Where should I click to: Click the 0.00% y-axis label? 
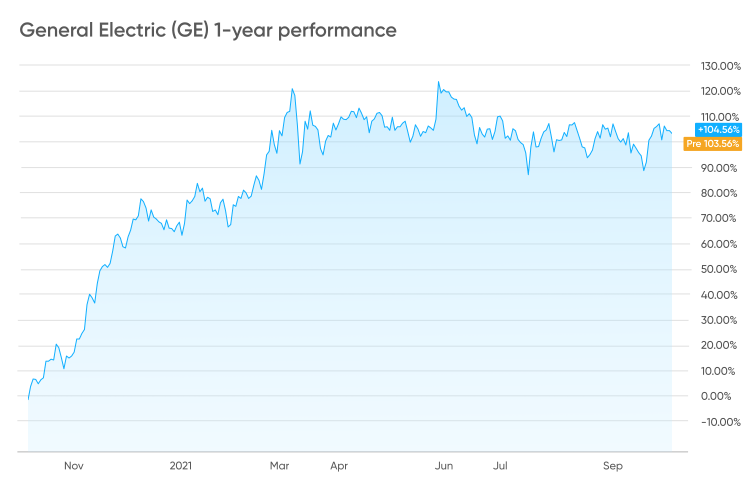tap(716, 396)
